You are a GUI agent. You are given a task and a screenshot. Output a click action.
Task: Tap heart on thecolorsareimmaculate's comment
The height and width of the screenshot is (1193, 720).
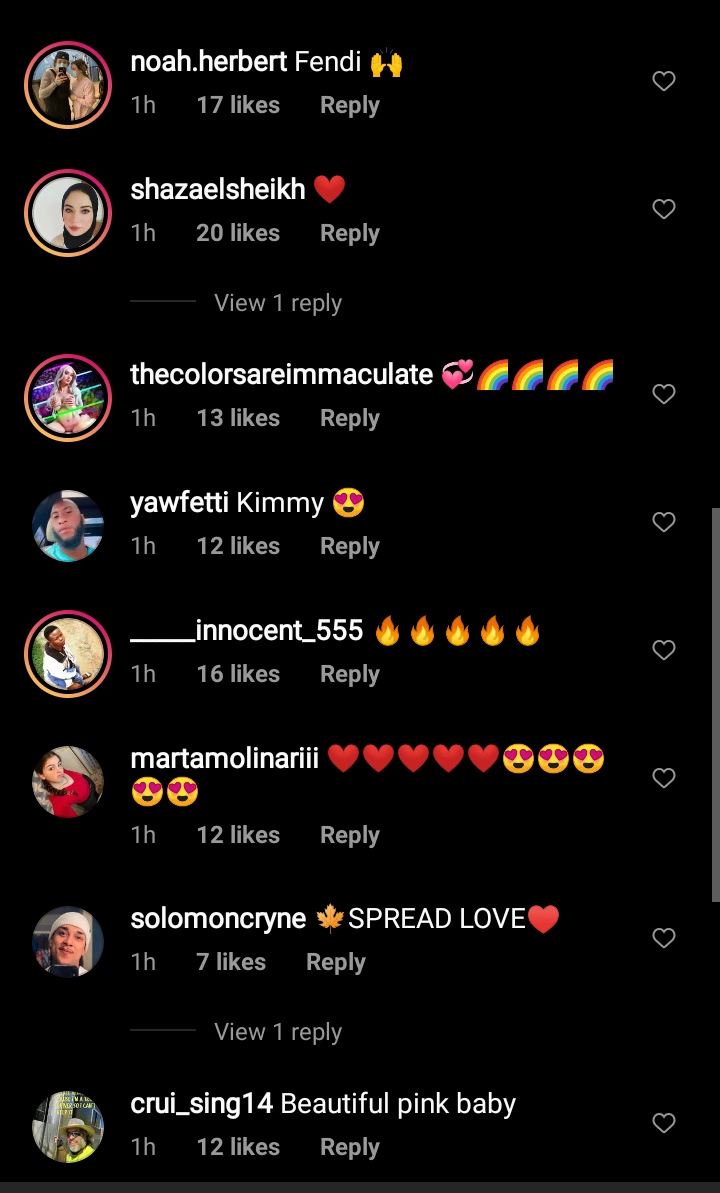click(664, 393)
